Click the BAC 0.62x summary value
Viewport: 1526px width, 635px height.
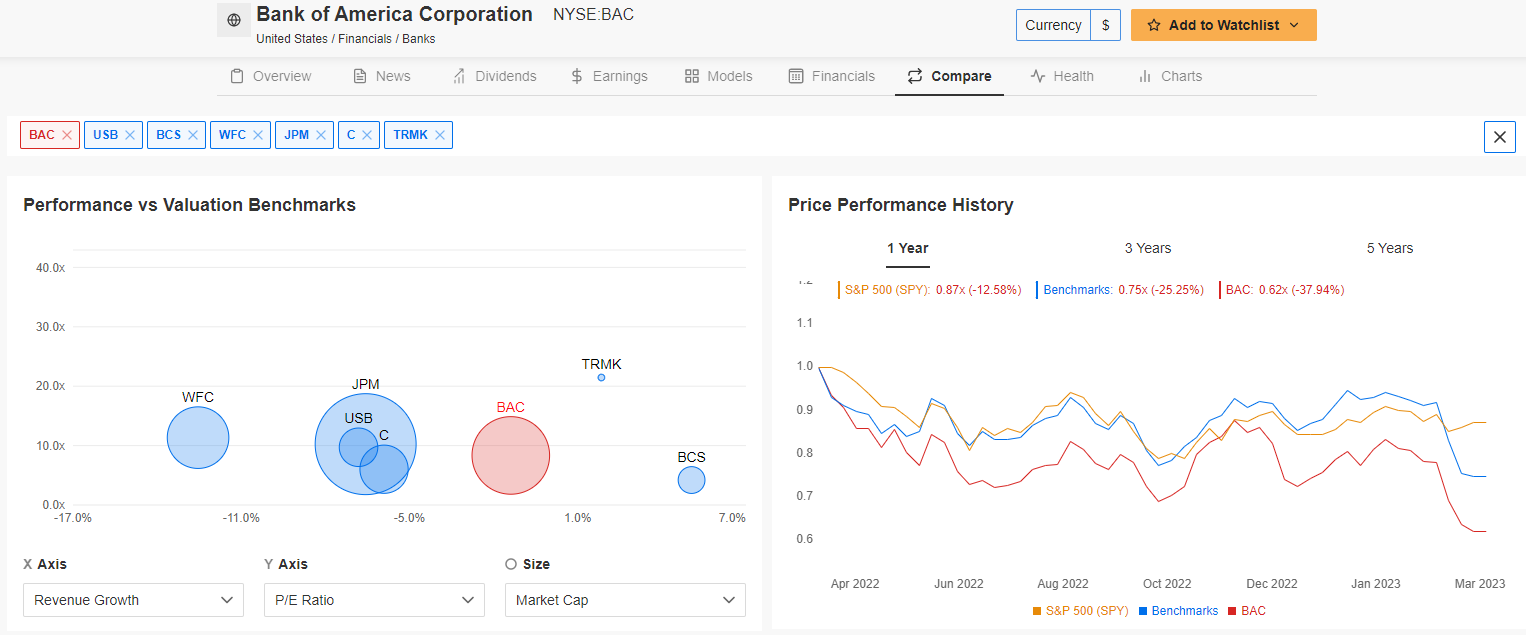click(1301, 290)
